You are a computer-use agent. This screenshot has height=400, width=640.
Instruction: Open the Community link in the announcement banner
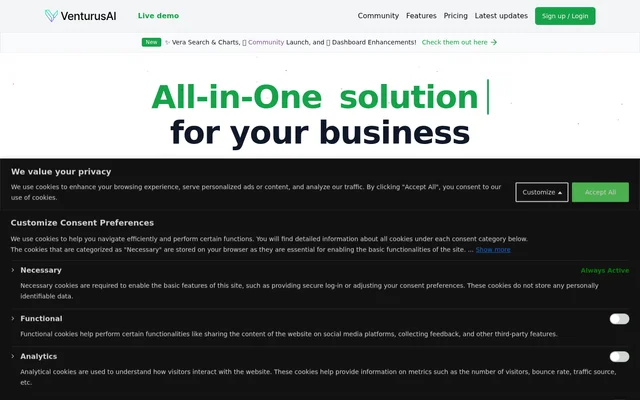(x=266, y=42)
